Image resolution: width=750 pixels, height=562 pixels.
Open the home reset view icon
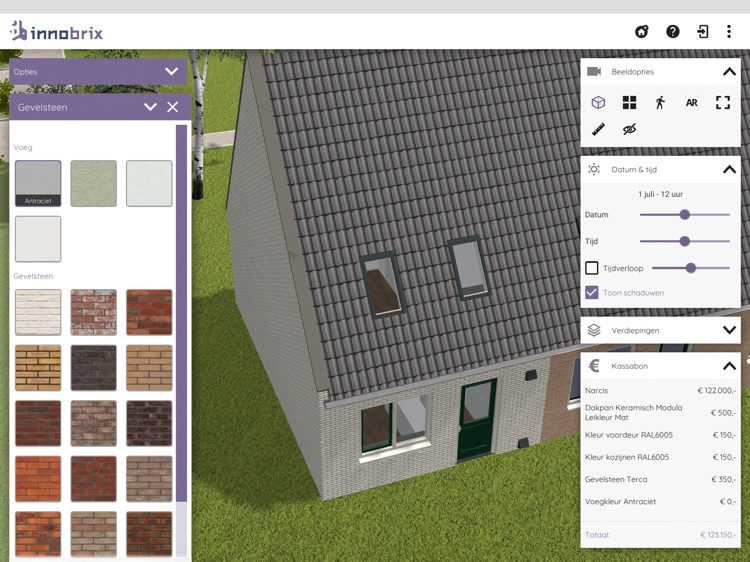(x=641, y=32)
